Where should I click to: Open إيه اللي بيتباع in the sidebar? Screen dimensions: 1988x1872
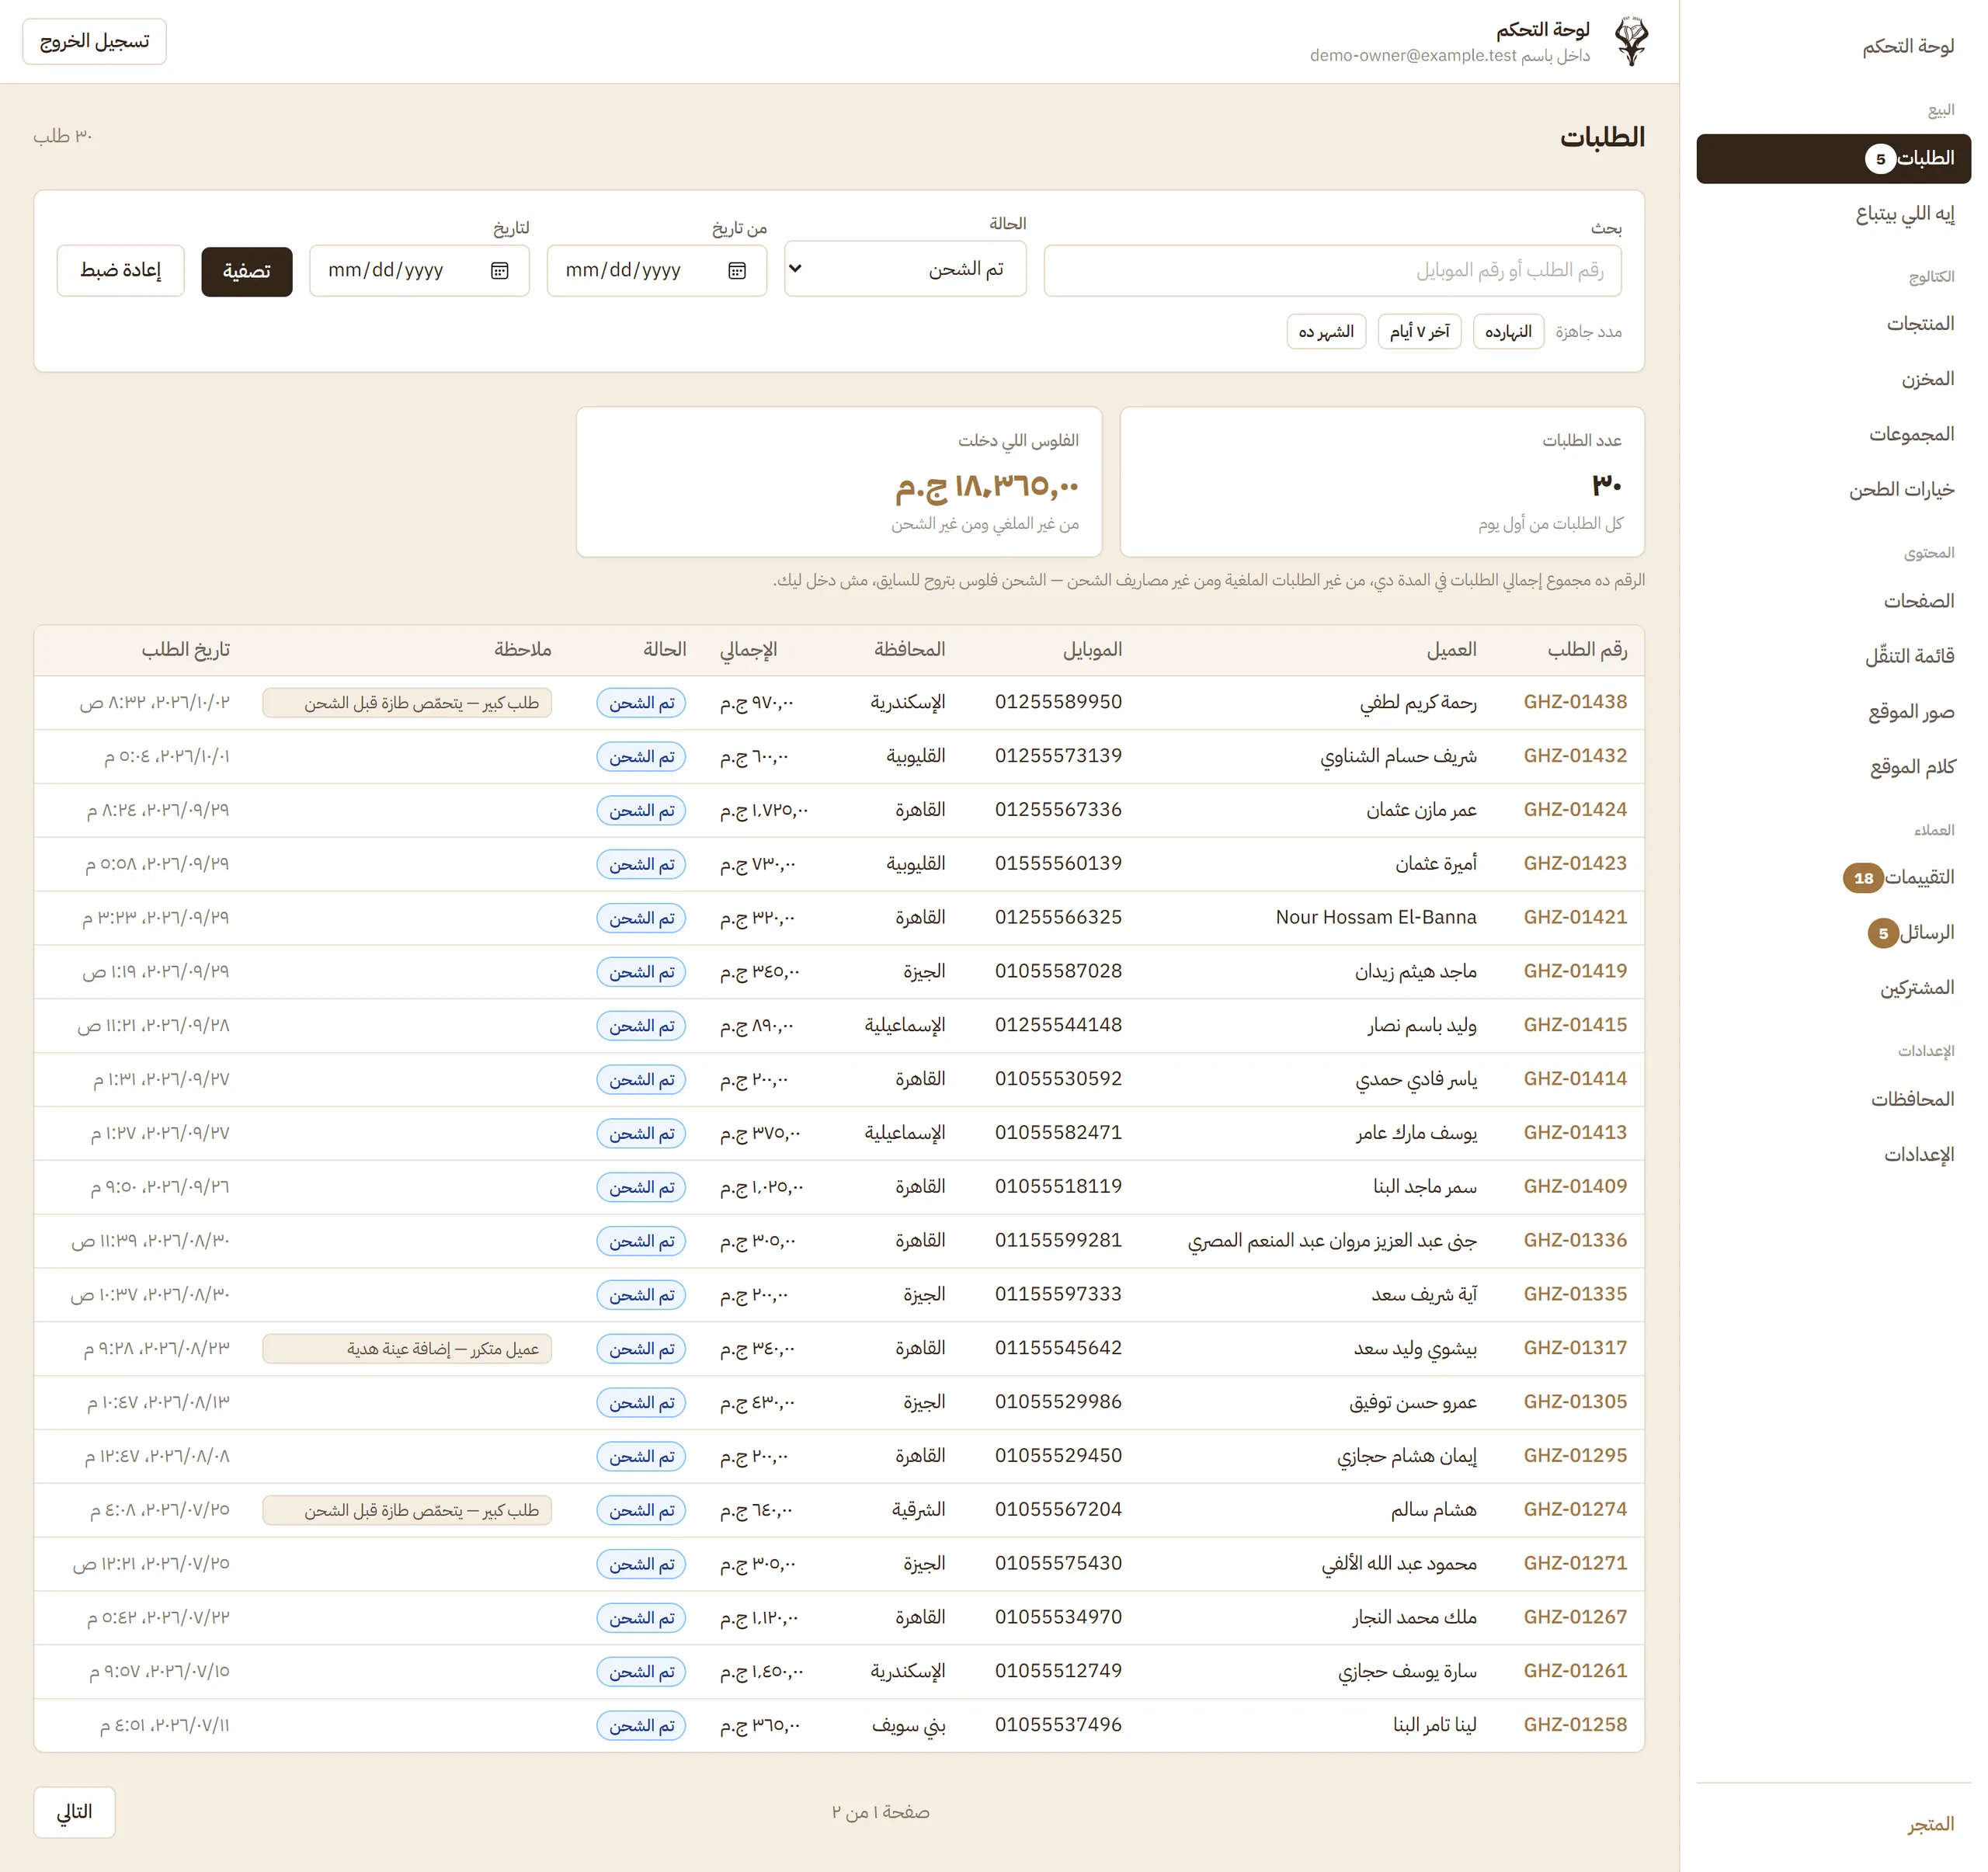pyautogui.click(x=1833, y=214)
